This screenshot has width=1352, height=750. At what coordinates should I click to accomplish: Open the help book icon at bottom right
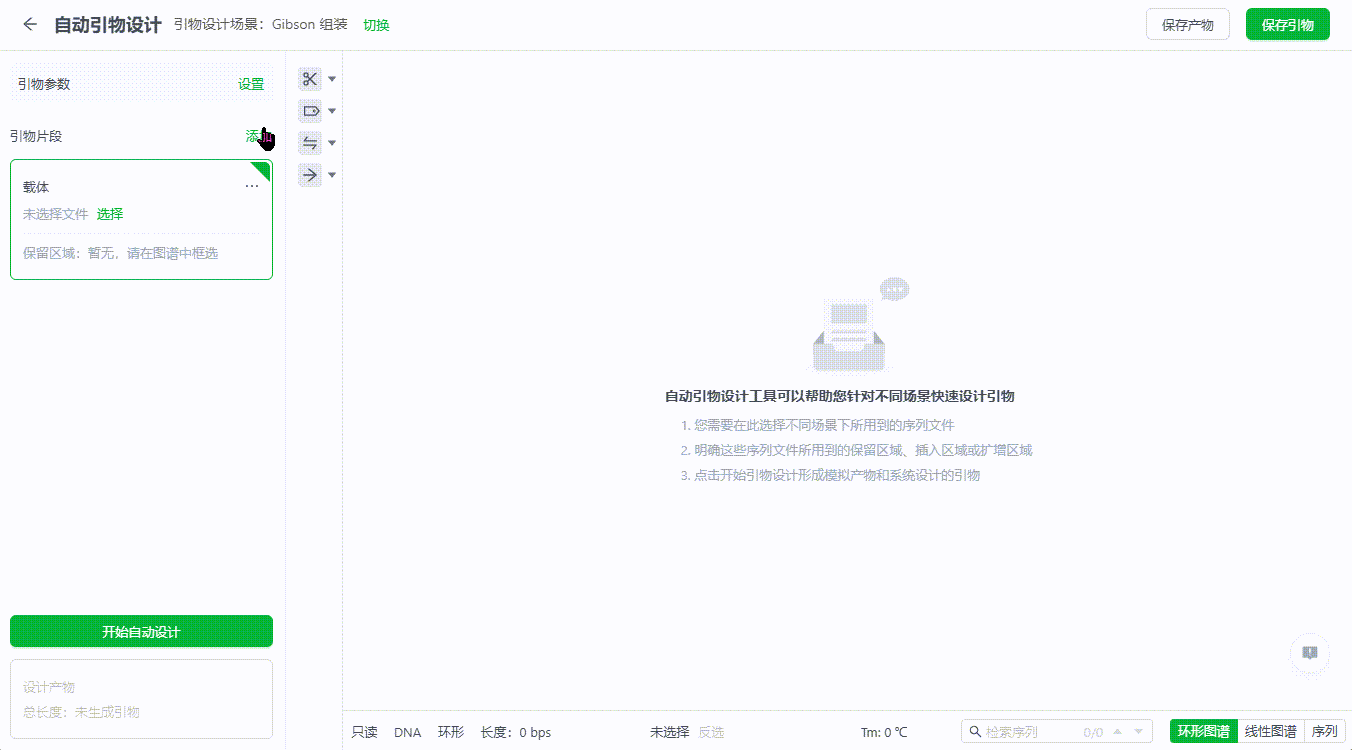[1310, 655]
